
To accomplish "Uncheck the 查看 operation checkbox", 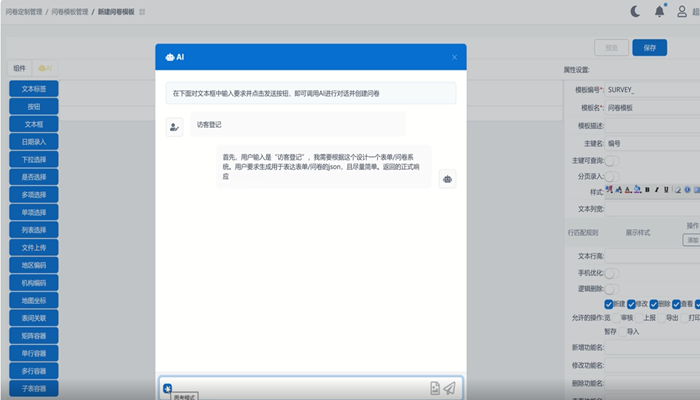I will click(x=676, y=304).
